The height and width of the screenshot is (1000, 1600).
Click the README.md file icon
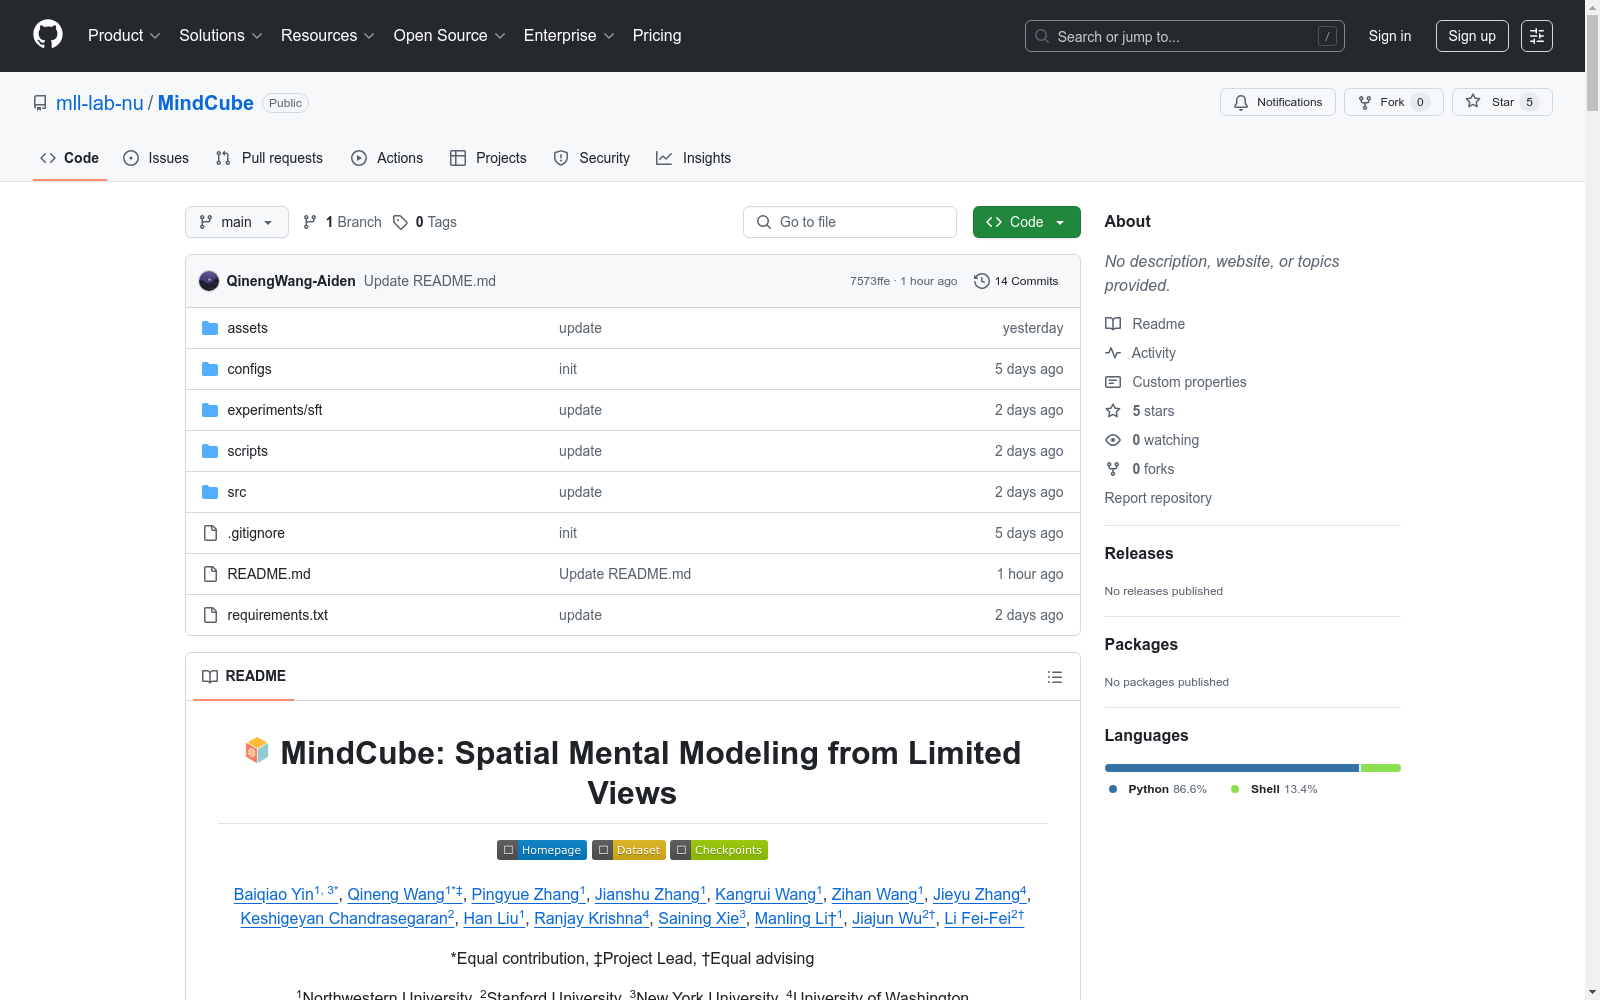coord(210,574)
